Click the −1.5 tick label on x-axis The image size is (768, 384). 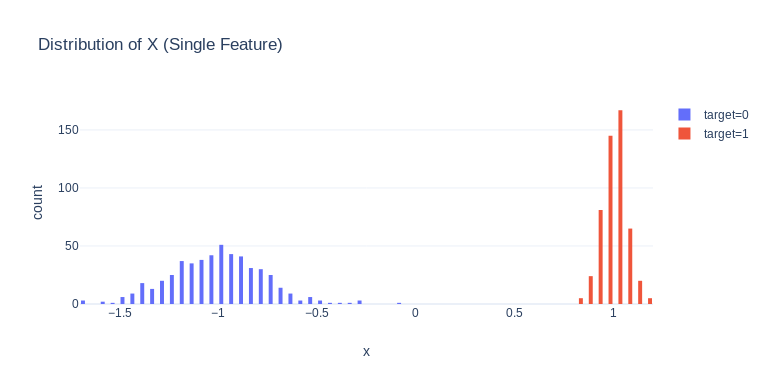point(119,313)
